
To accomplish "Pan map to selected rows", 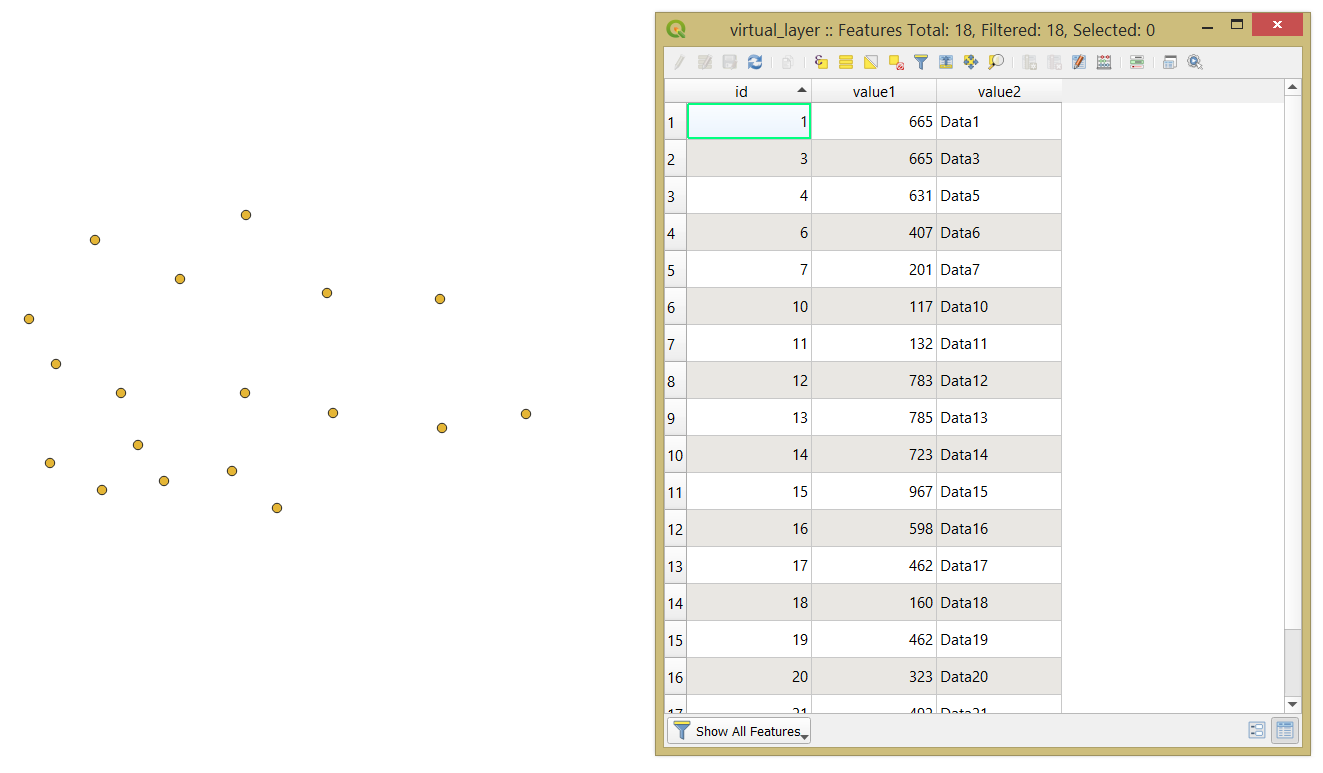I will tap(971, 62).
